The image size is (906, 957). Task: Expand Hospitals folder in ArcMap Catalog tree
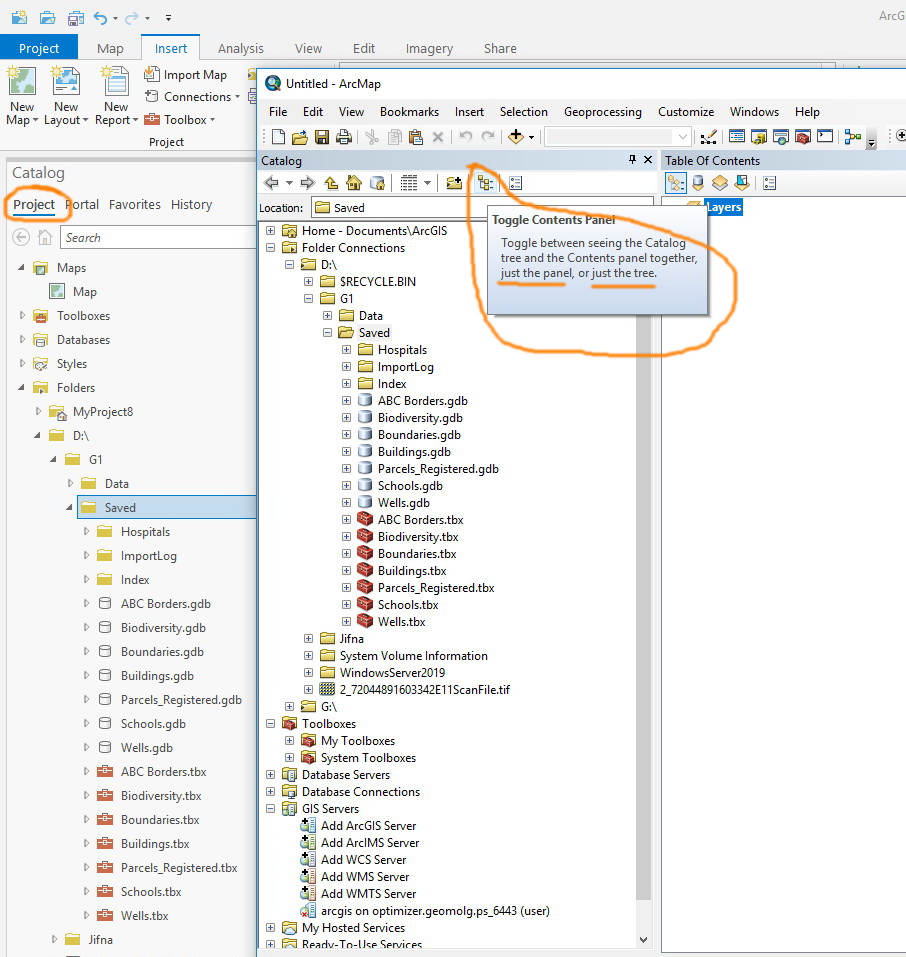(x=346, y=350)
